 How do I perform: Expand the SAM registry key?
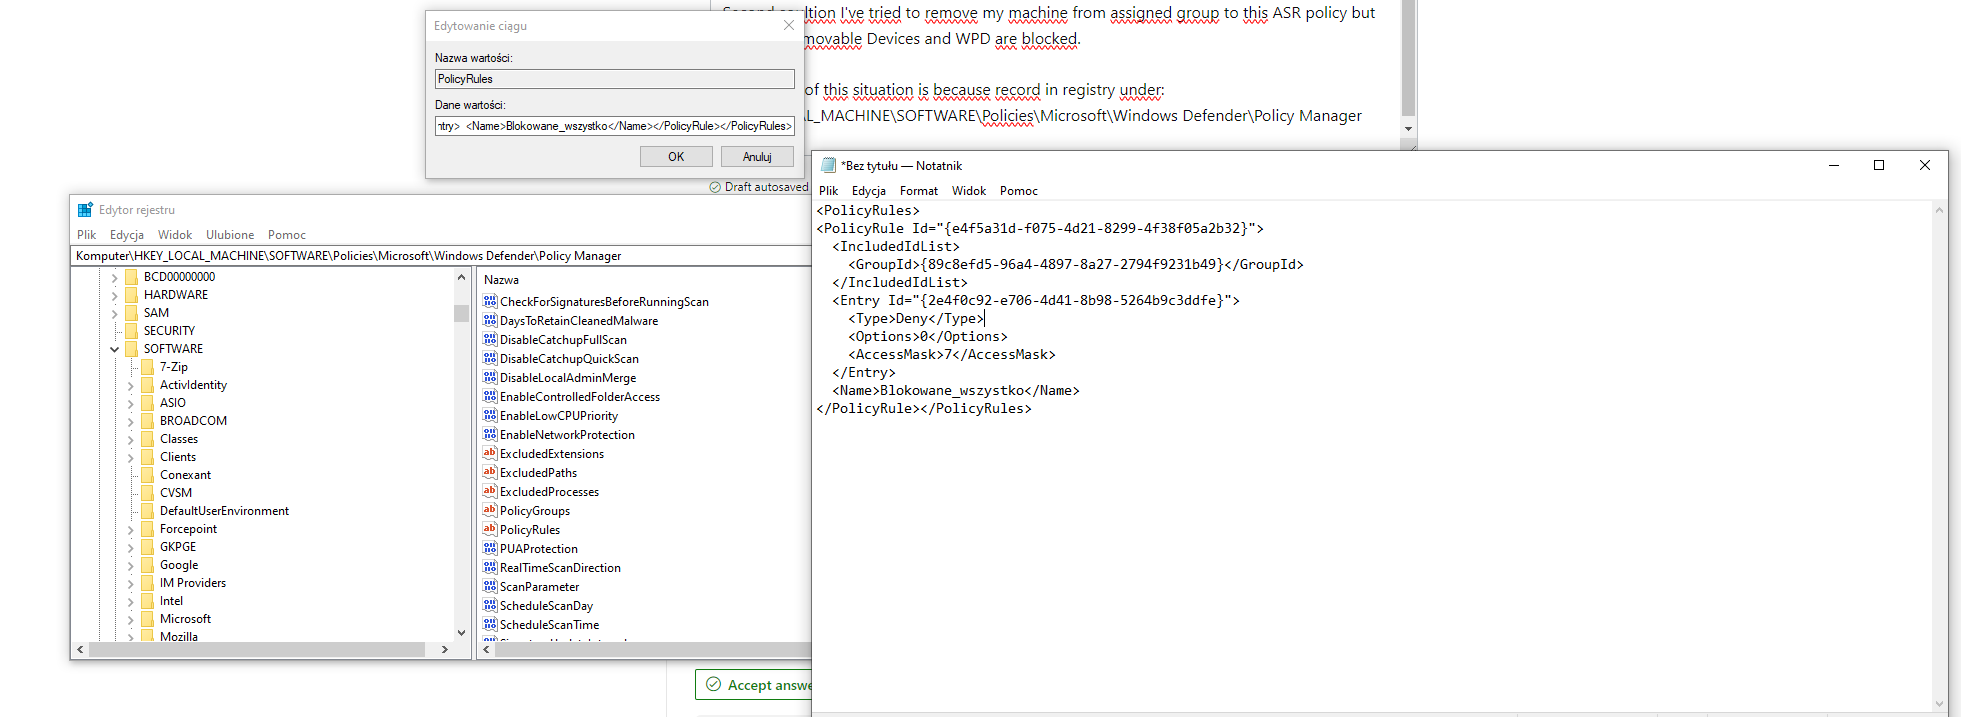pyautogui.click(x=115, y=313)
